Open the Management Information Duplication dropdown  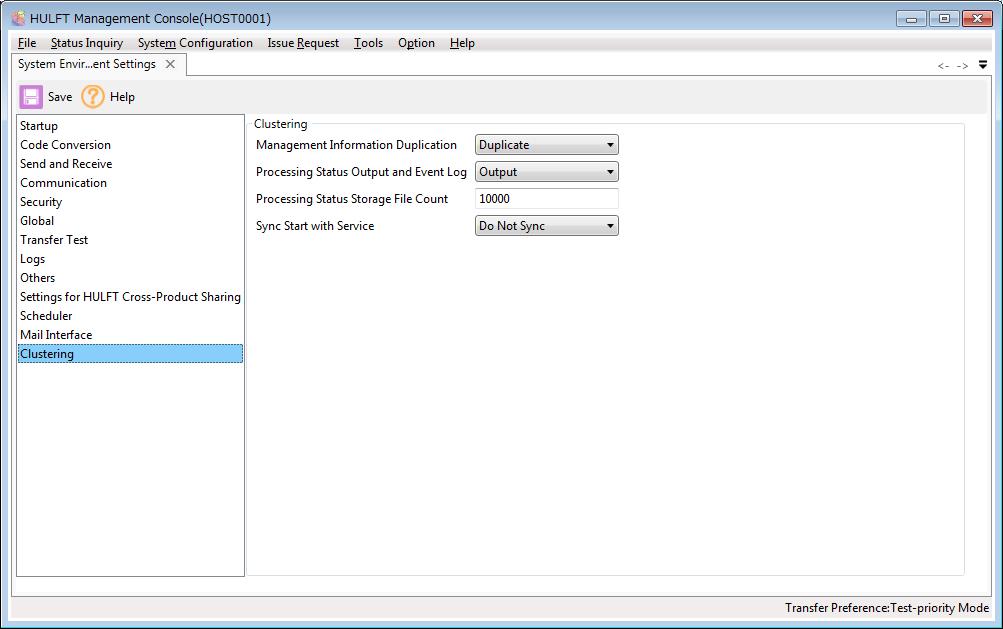click(x=546, y=145)
